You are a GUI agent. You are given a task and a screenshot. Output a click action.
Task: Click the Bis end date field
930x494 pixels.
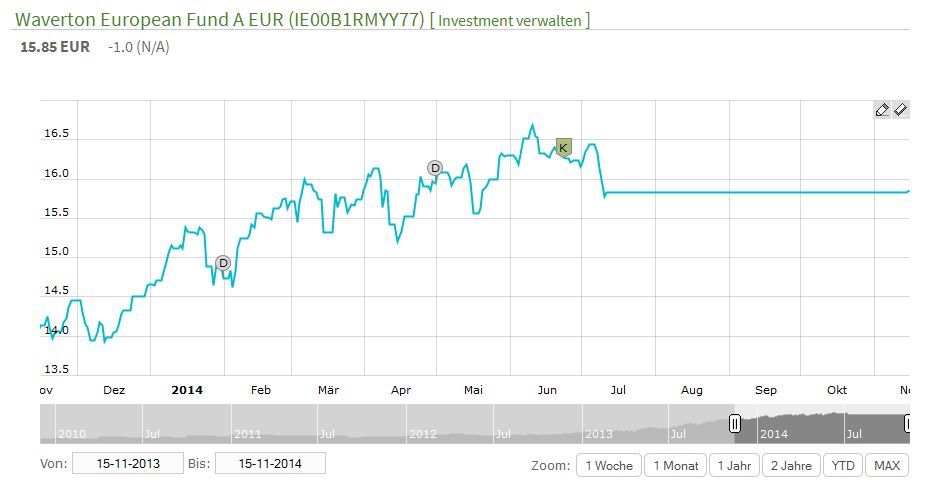tap(270, 463)
